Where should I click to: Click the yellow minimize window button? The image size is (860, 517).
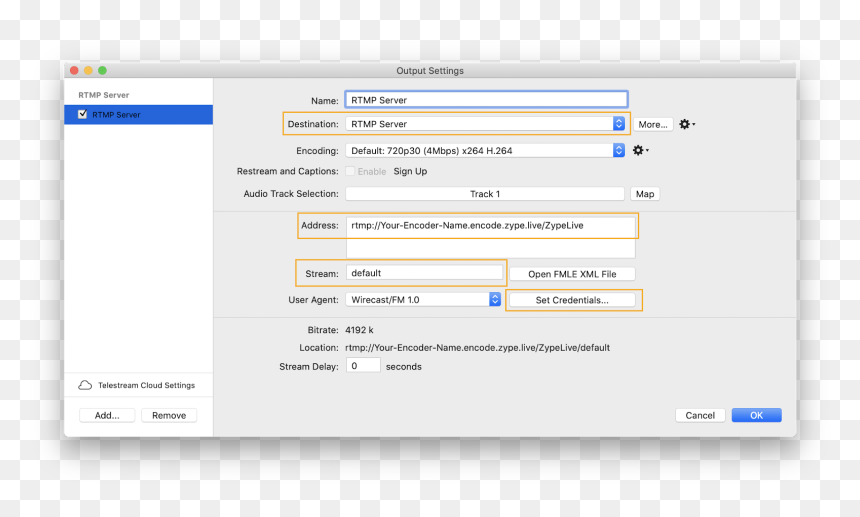[88, 70]
